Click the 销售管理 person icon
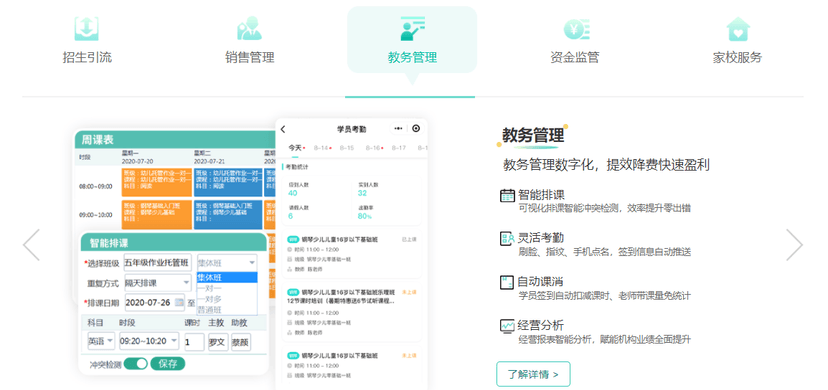The width and height of the screenshot is (828, 390). tap(249, 28)
